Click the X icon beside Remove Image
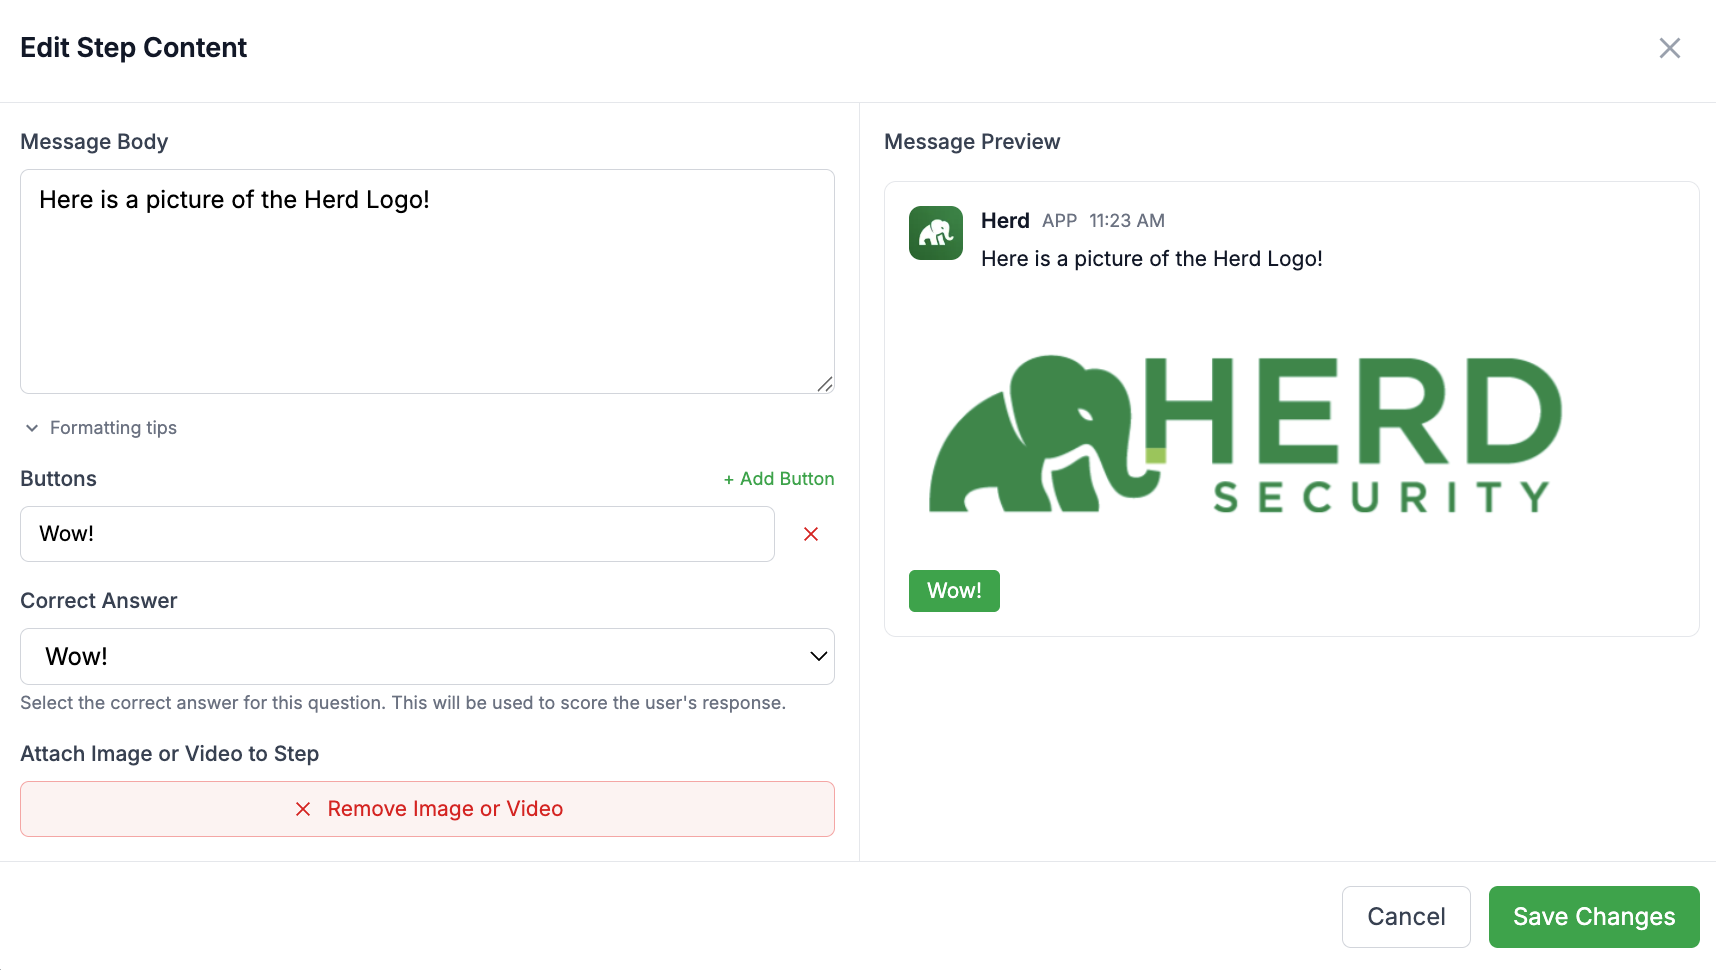1716x970 pixels. coord(303,809)
